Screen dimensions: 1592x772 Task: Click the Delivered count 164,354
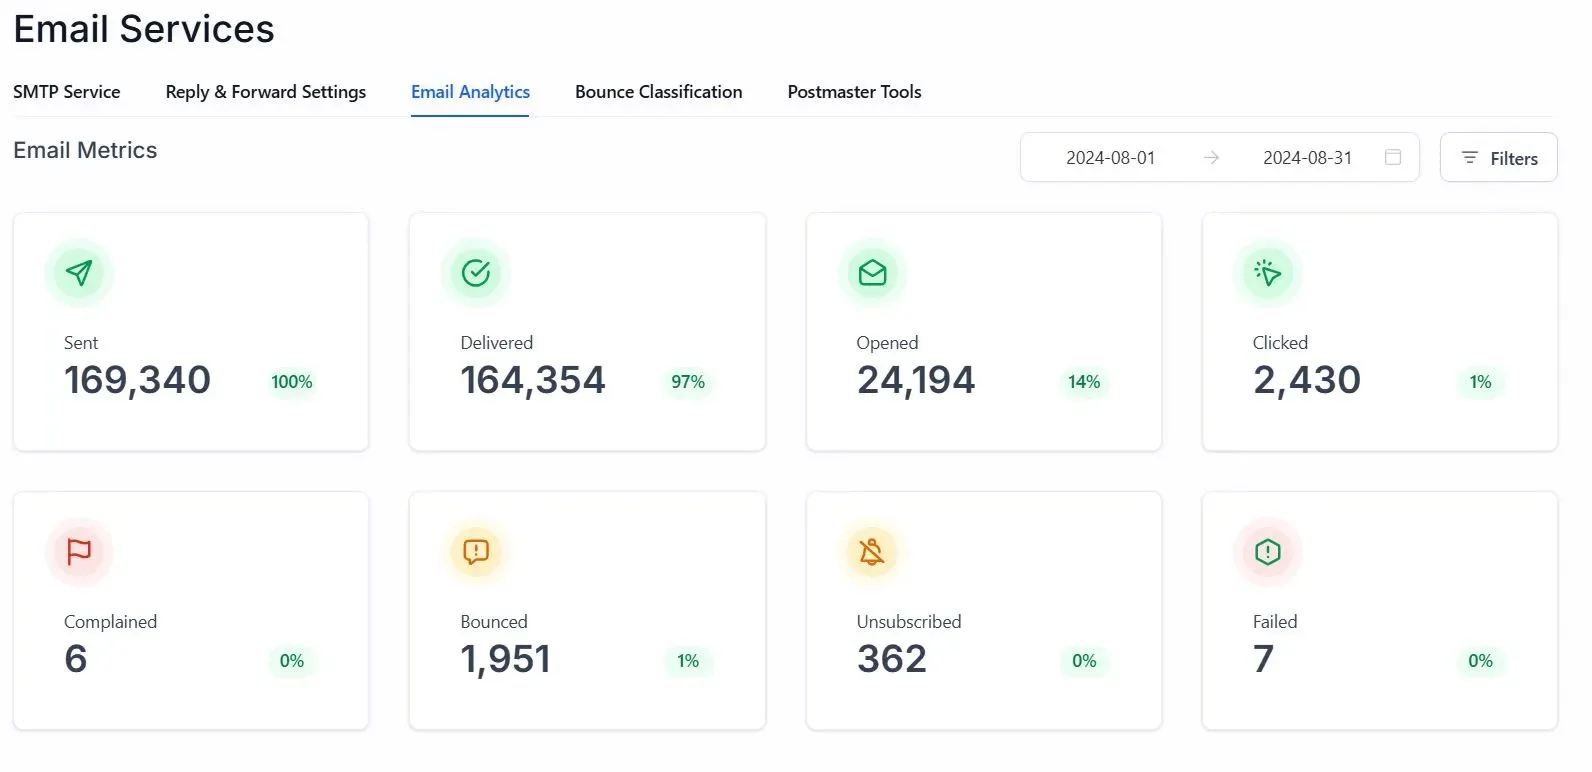coord(533,380)
